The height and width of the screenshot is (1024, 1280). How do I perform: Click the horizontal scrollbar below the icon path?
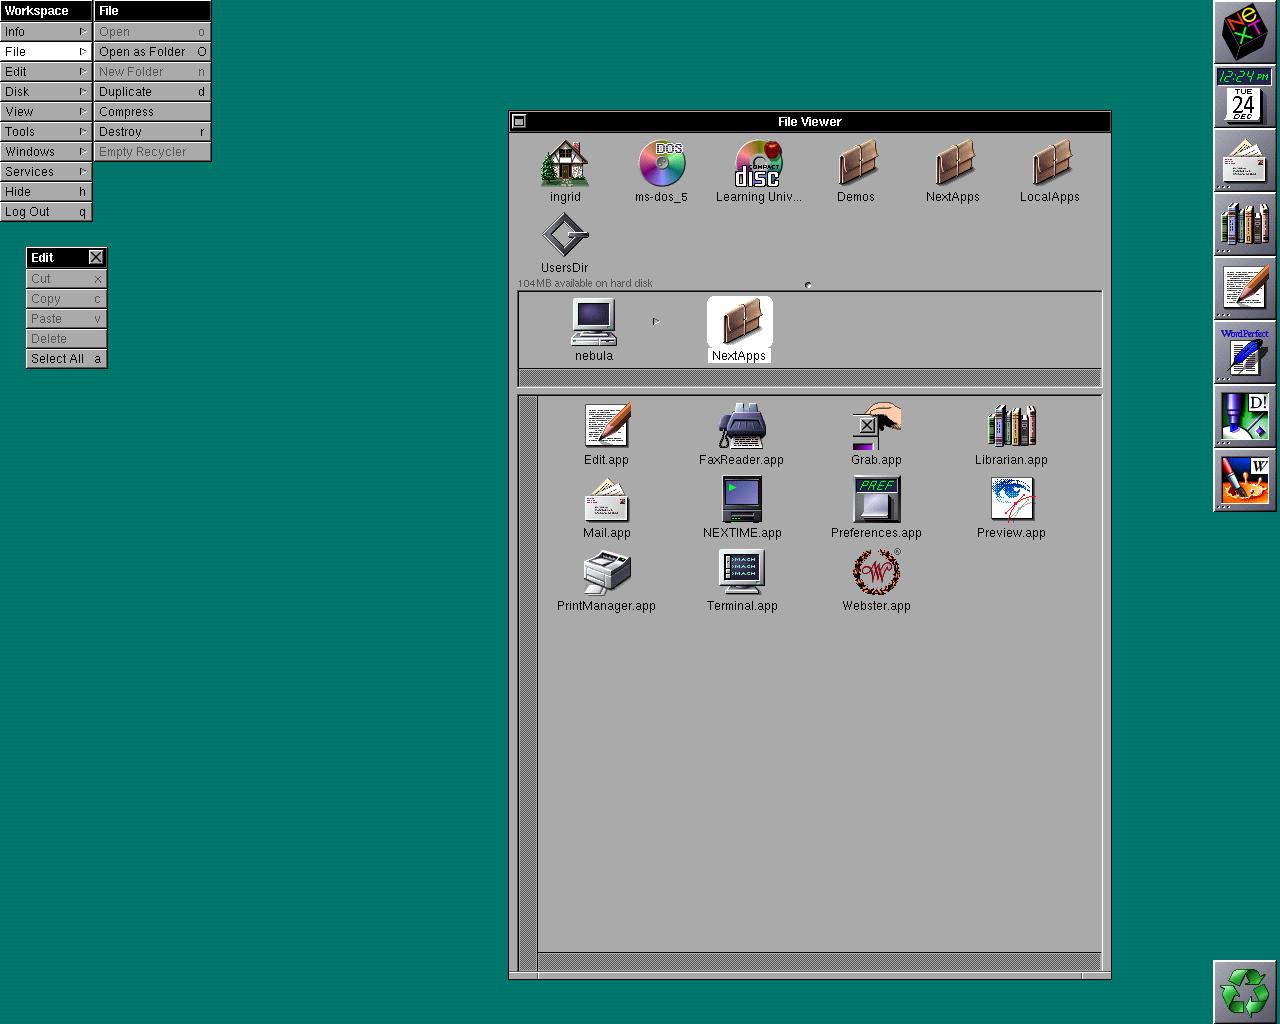[x=809, y=377]
